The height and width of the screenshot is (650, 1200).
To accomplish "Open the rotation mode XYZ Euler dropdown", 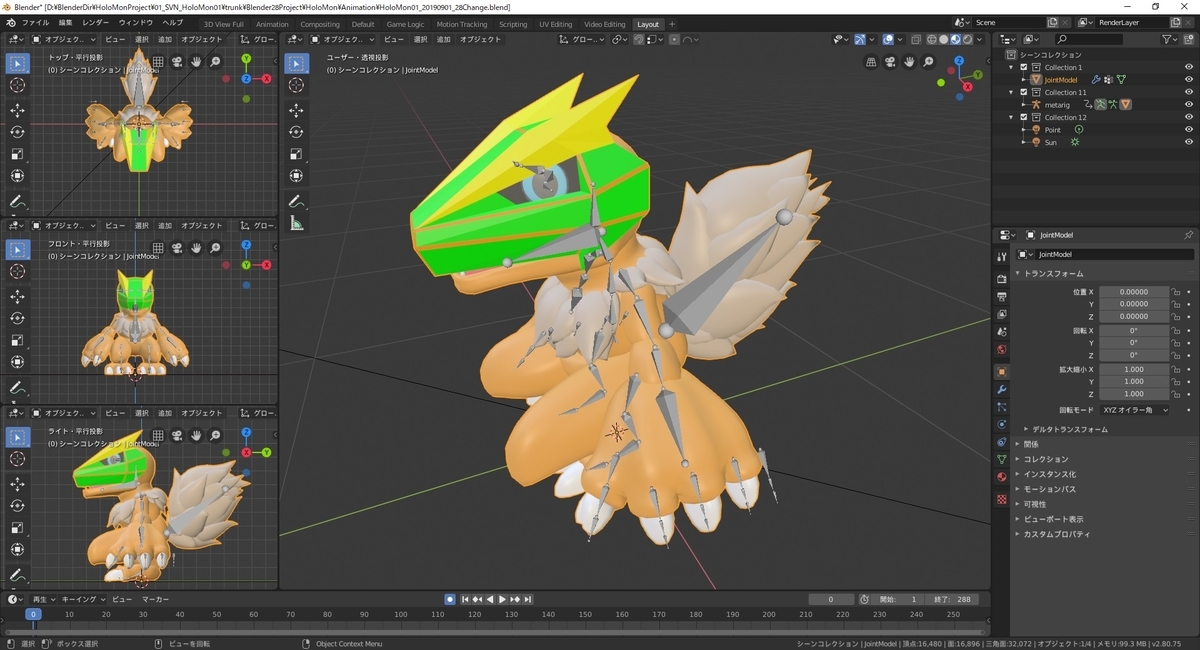I will (x=1134, y=410).
